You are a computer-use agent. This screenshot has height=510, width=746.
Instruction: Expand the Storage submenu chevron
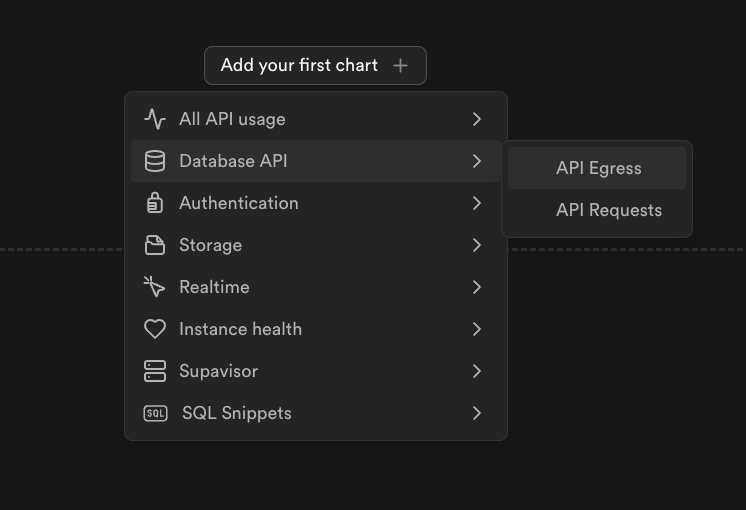coord(477,245)
